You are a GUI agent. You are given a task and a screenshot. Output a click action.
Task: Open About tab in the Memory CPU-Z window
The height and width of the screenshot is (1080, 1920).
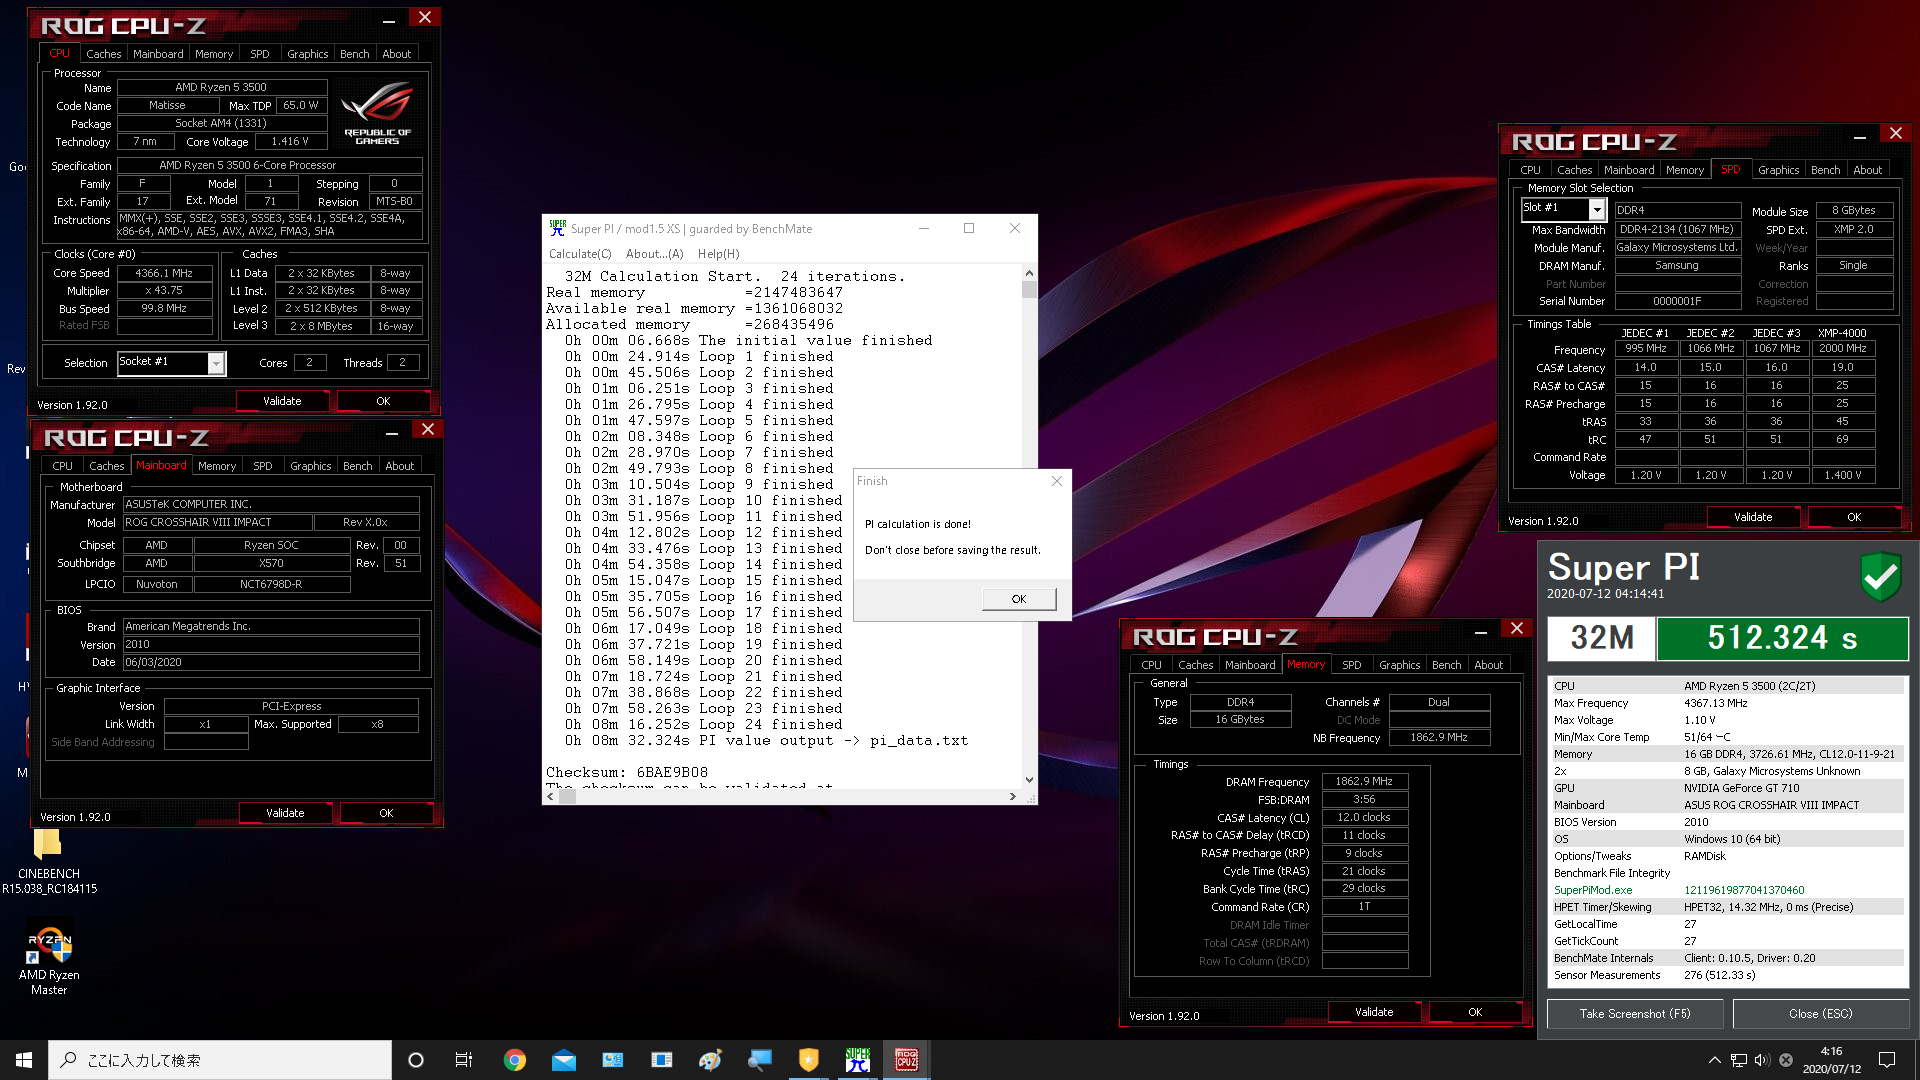pos(1488,665)
